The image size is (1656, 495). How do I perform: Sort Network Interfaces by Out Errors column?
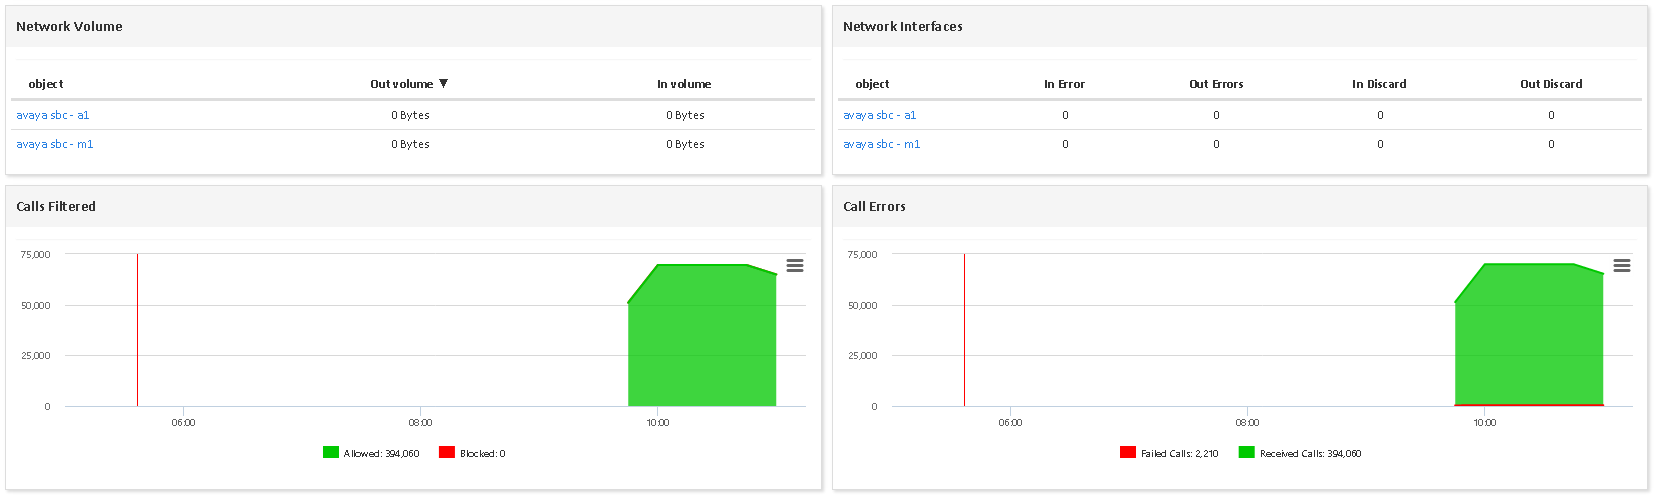pyautogui.click(x=1216, y=84)
